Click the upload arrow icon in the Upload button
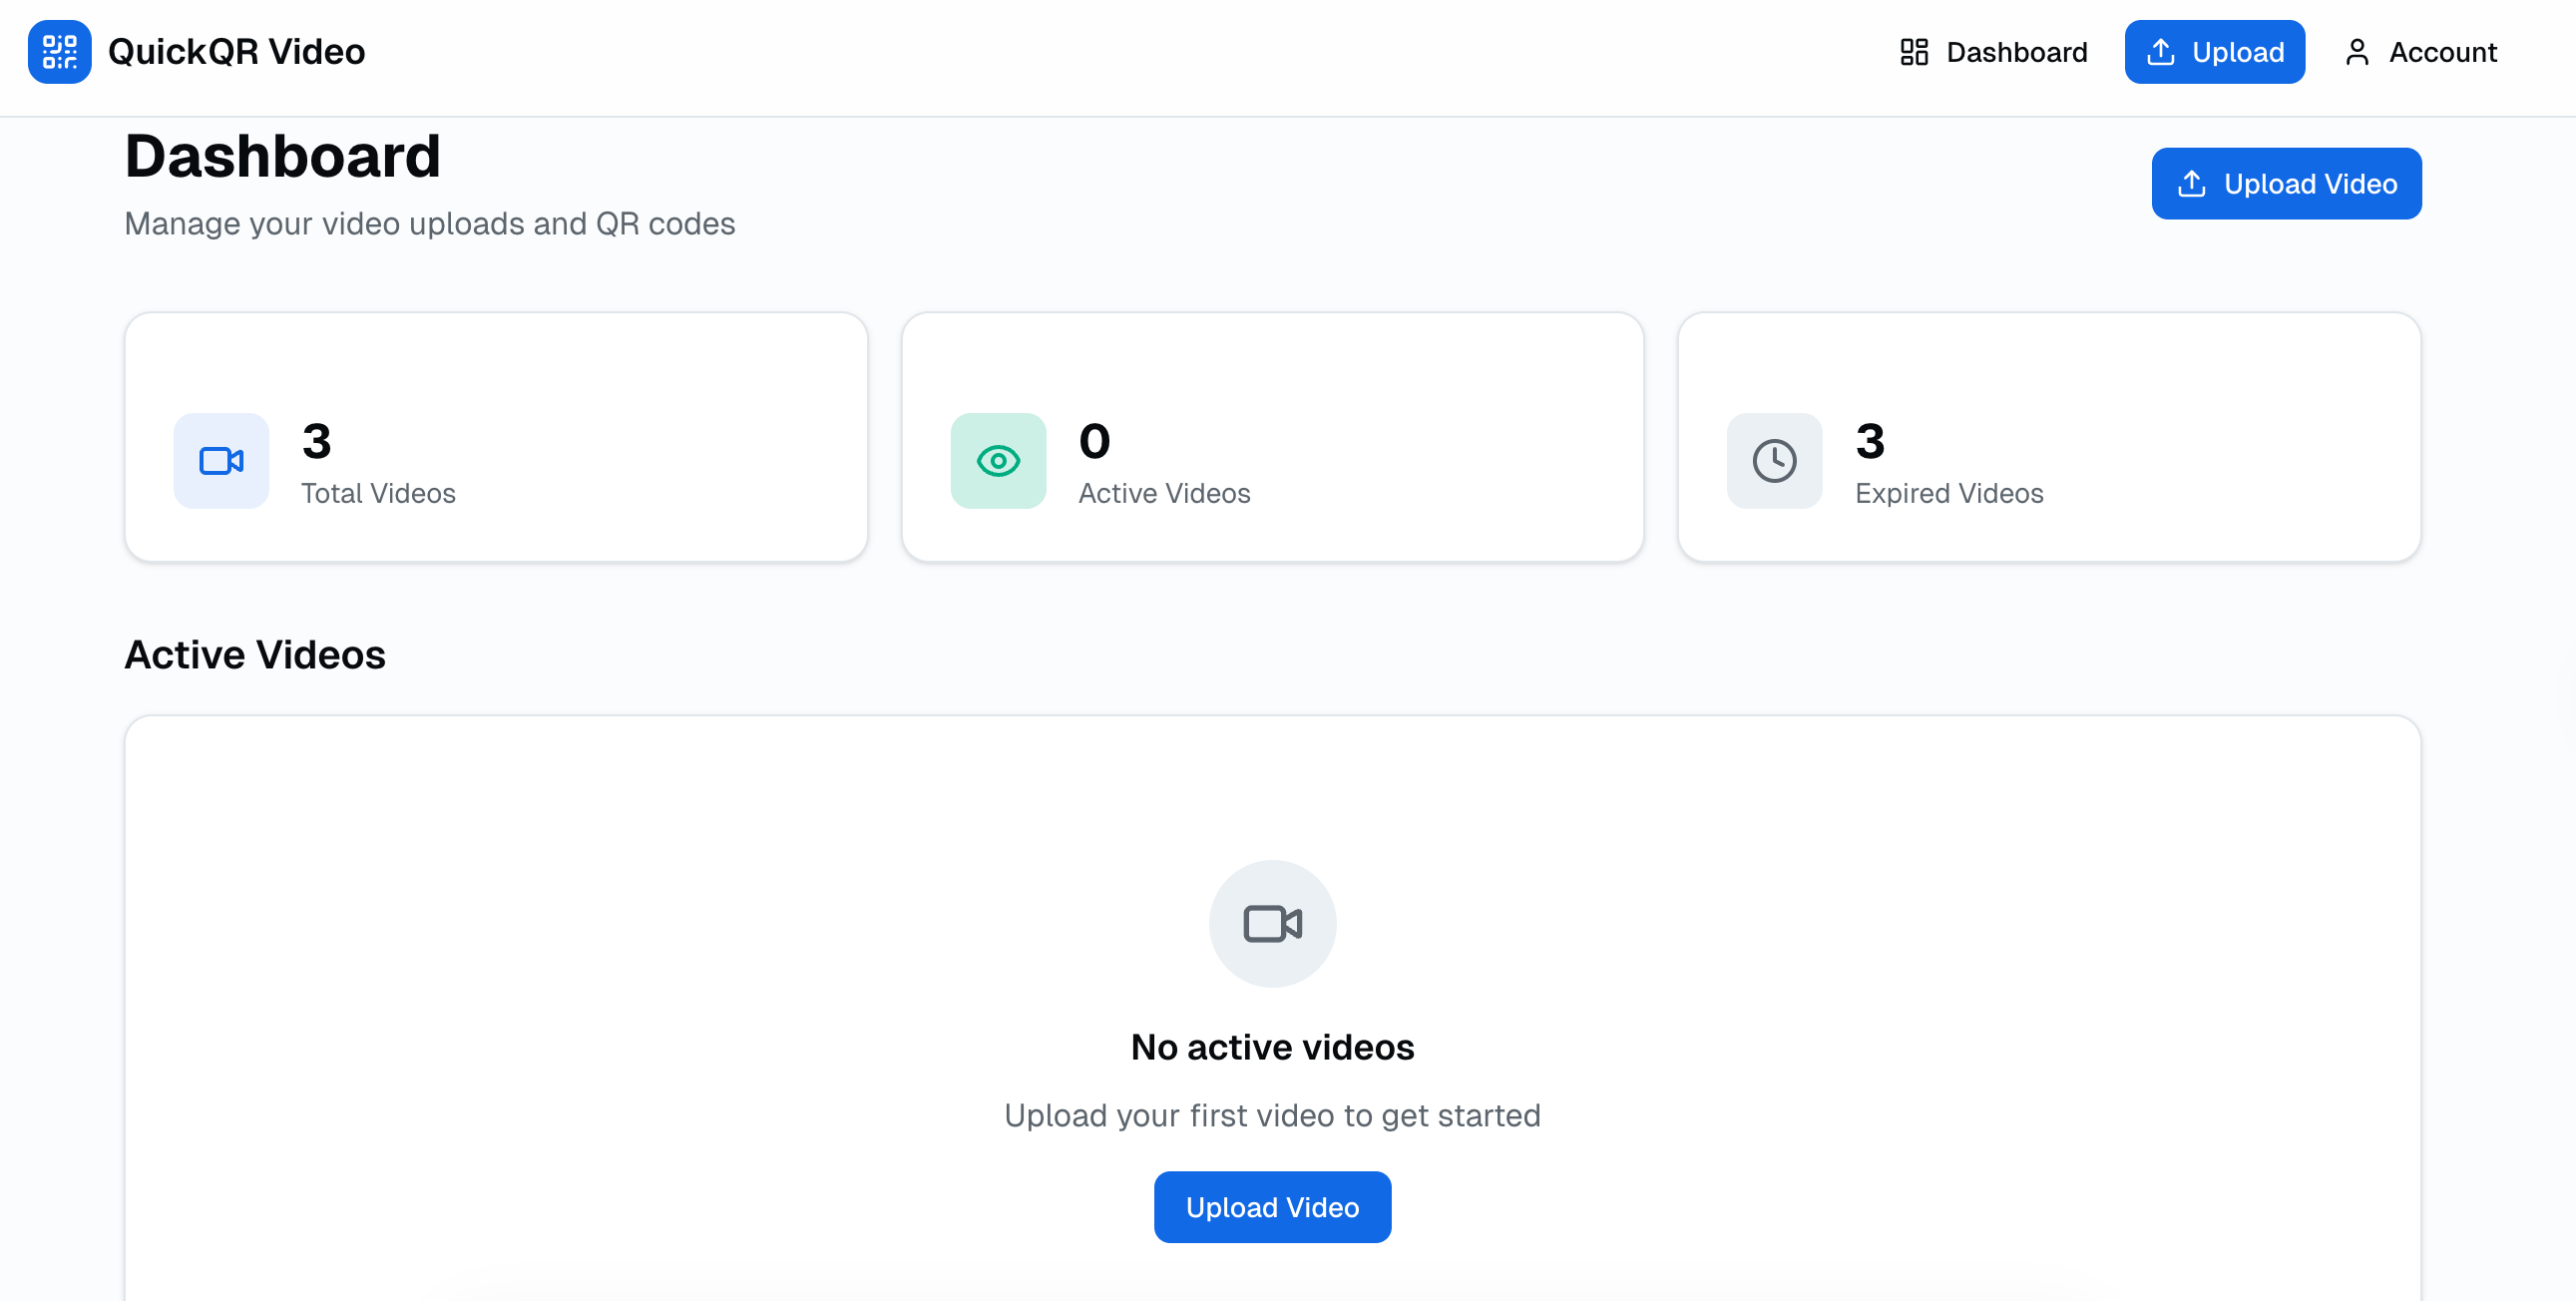 [2162, 51]
